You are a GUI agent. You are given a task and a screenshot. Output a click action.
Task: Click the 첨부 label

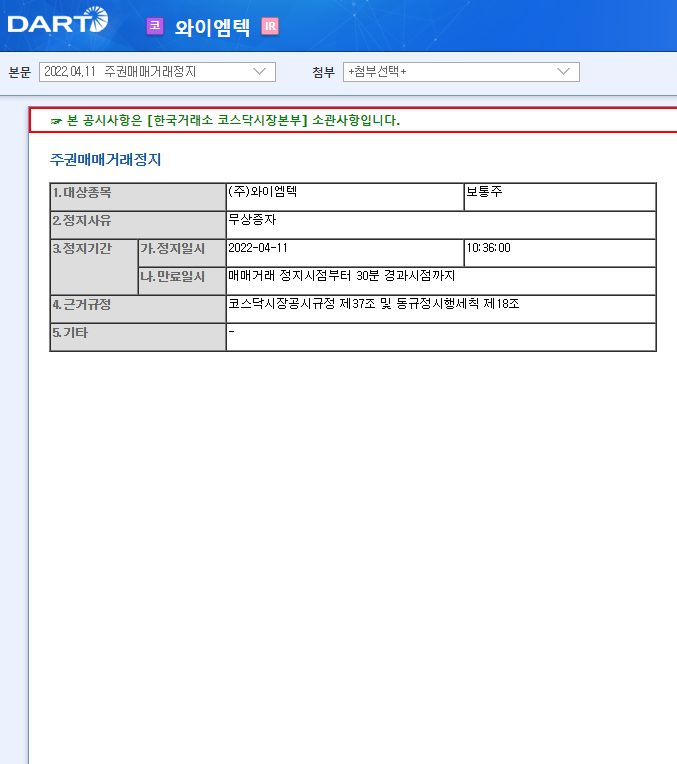click(x=324, y=72)
